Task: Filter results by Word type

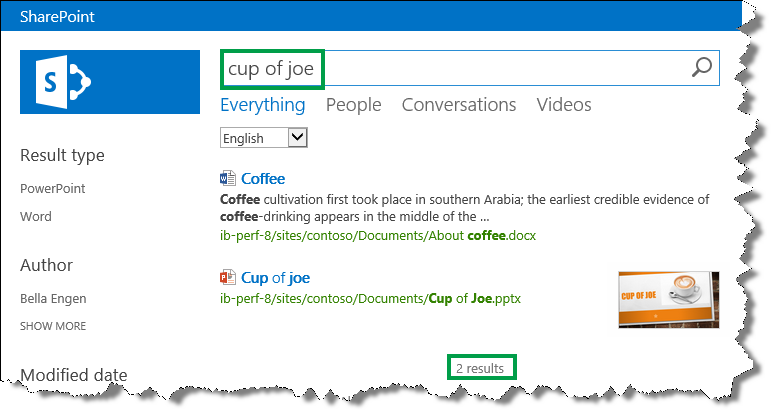Action: pos(36,216)
